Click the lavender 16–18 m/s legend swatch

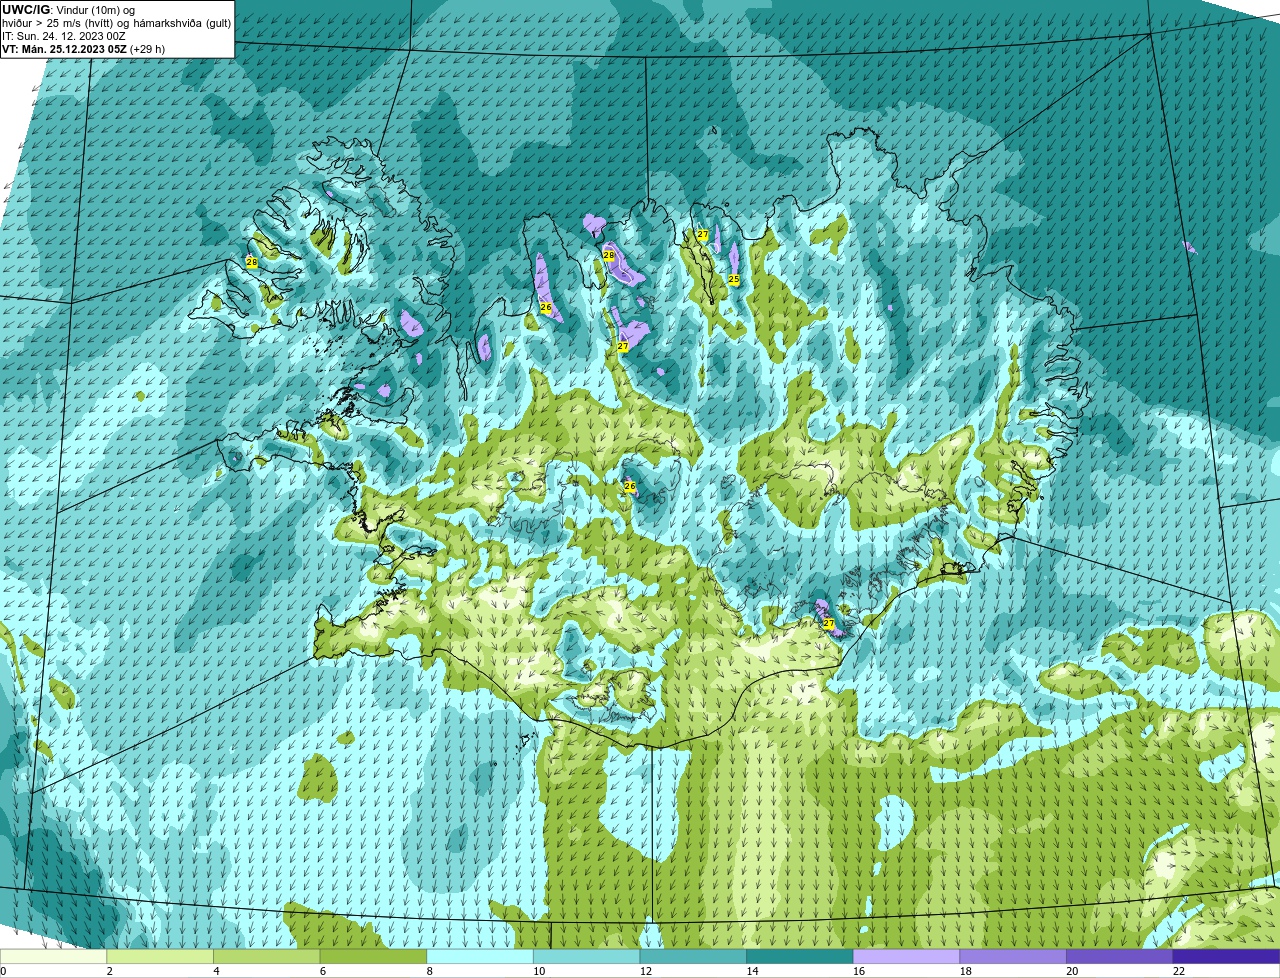coord(906,956)
